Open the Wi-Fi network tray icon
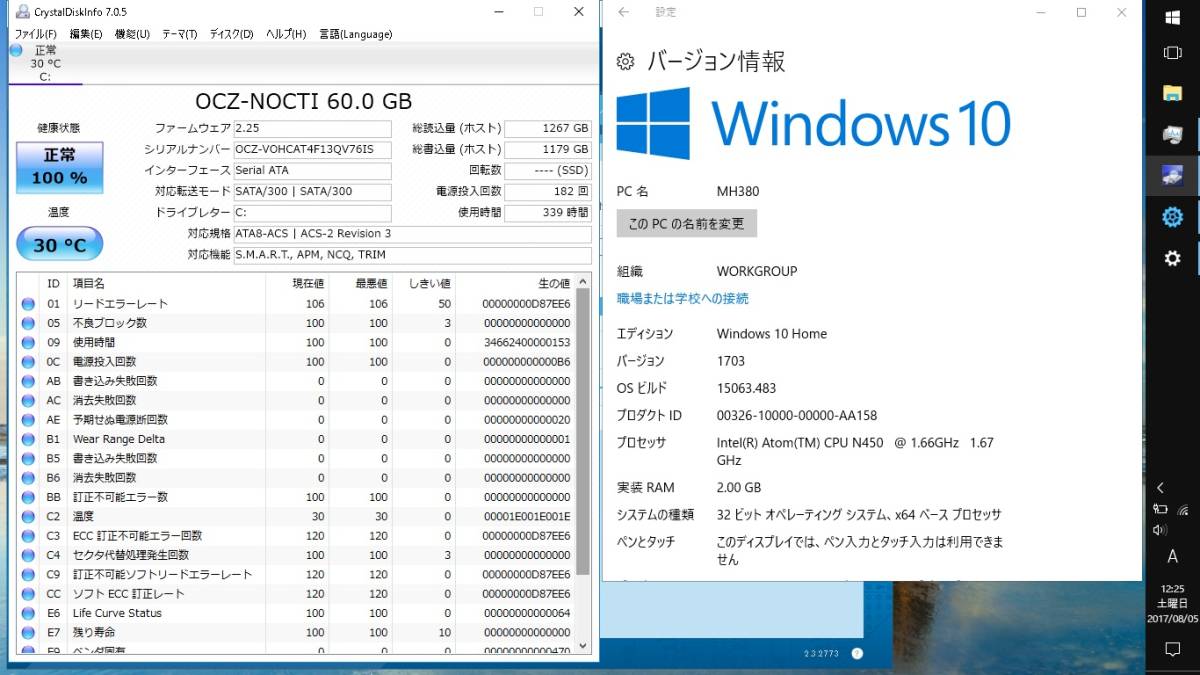This screenshot has width=1200, height=675. [1183, 510]
